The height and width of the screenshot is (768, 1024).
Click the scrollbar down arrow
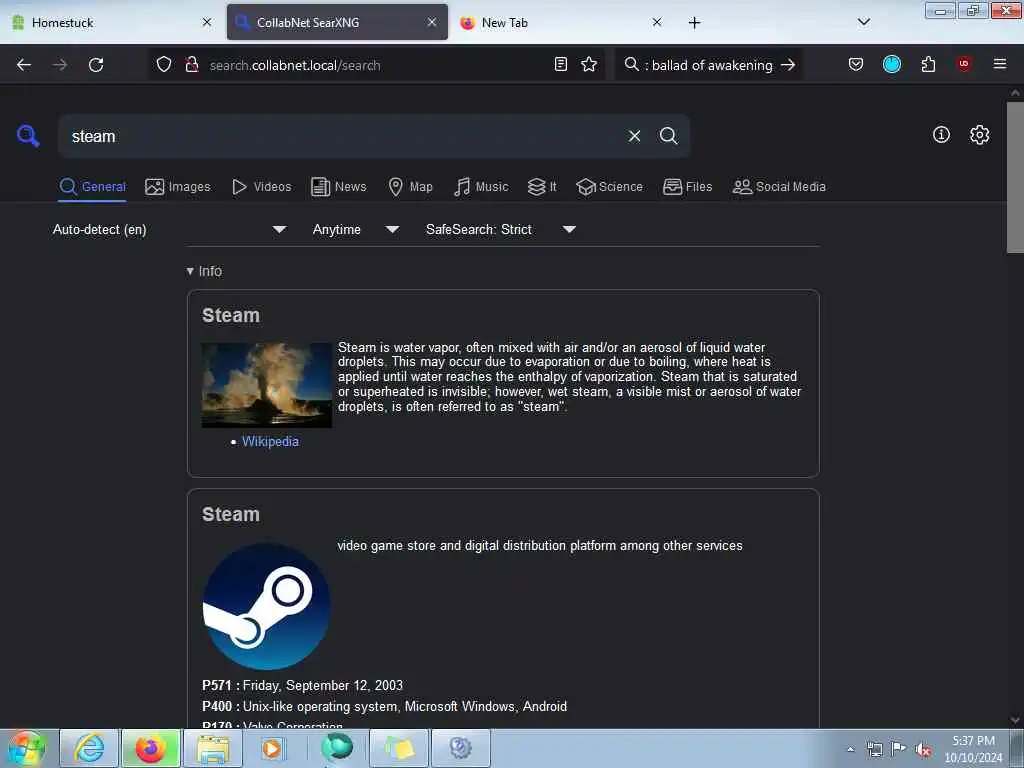click(x=1015, y=720)
